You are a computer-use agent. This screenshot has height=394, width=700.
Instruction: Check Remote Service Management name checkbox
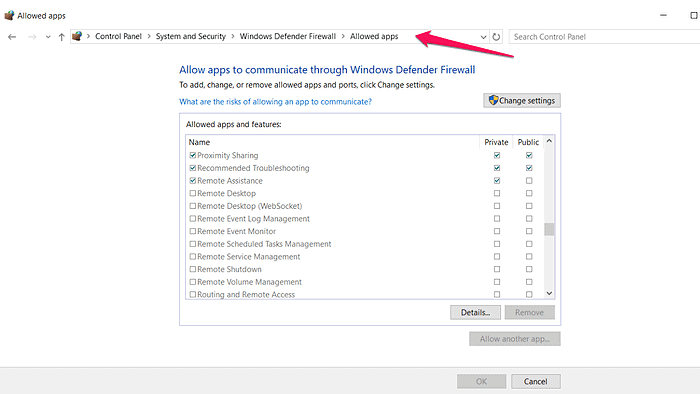pyautogui.click(x=193, y=257)
